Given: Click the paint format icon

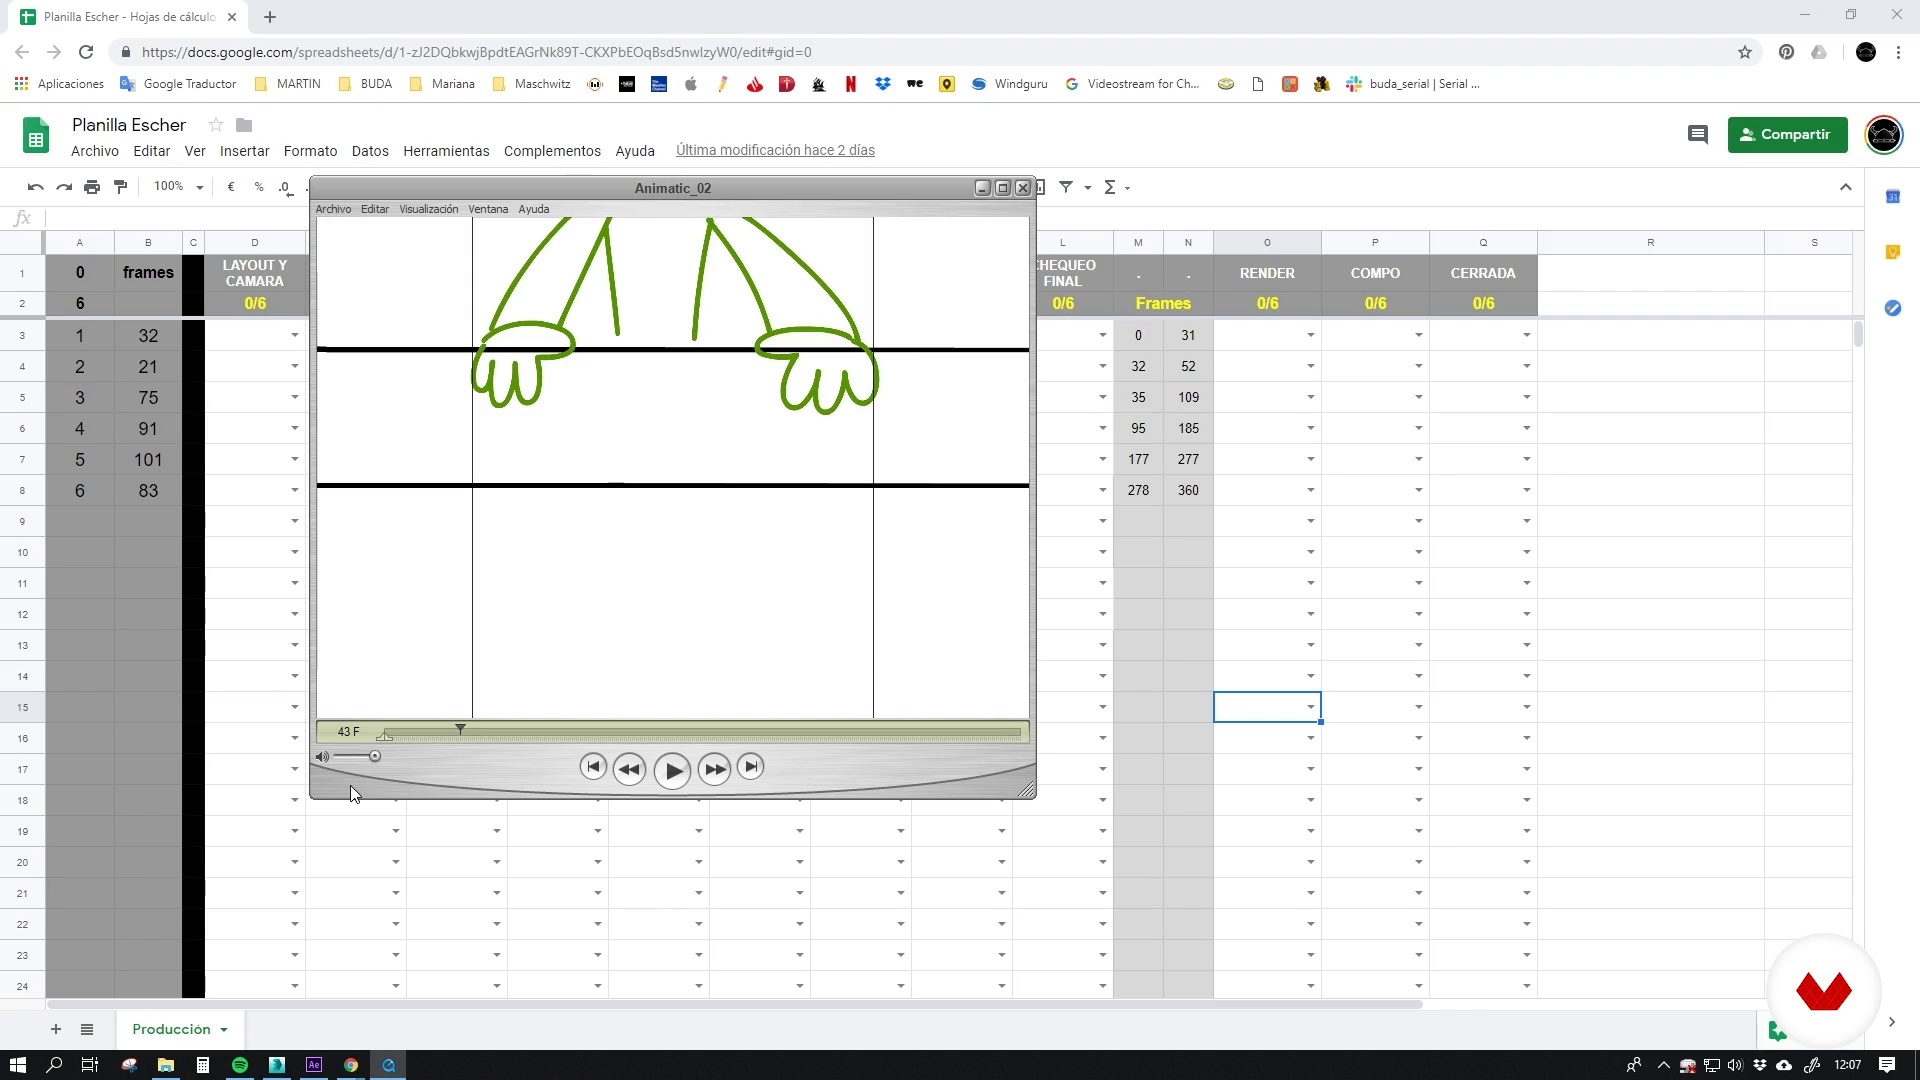Looking at the screenshot, I should (121, 187).
